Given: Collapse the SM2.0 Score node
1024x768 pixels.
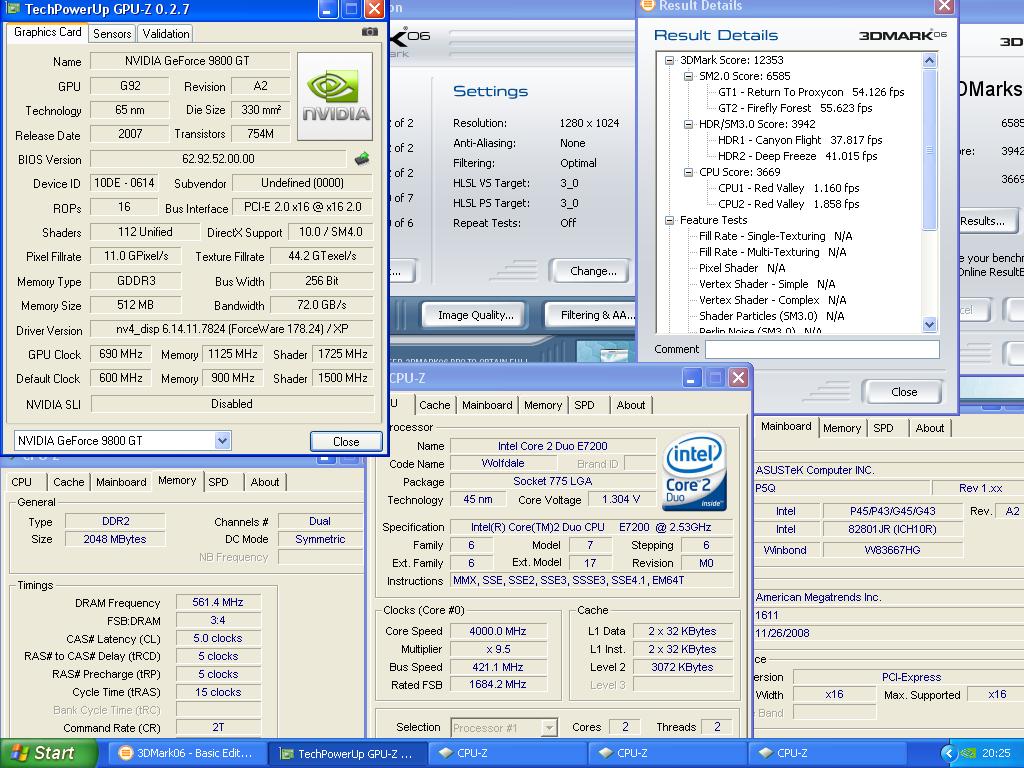Looking at the screenshot, I should [x=688, y=76].
